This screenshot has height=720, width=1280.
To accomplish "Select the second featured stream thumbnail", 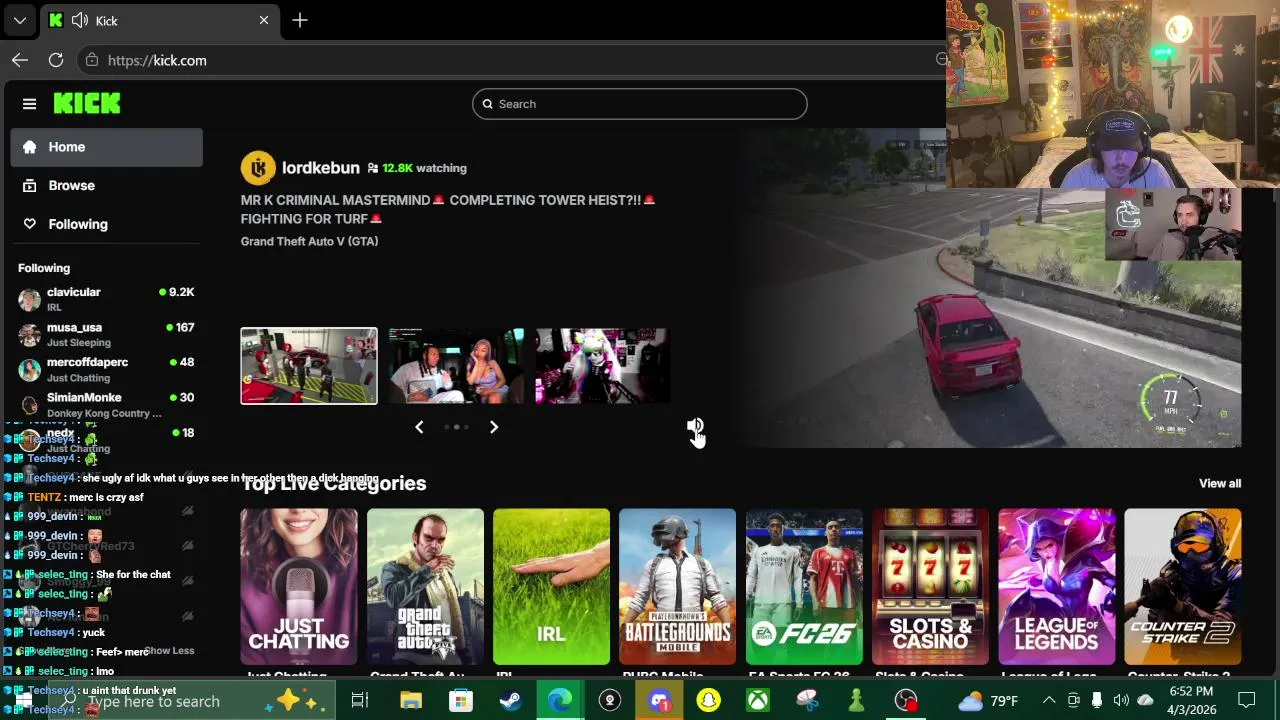I will 456,366.
